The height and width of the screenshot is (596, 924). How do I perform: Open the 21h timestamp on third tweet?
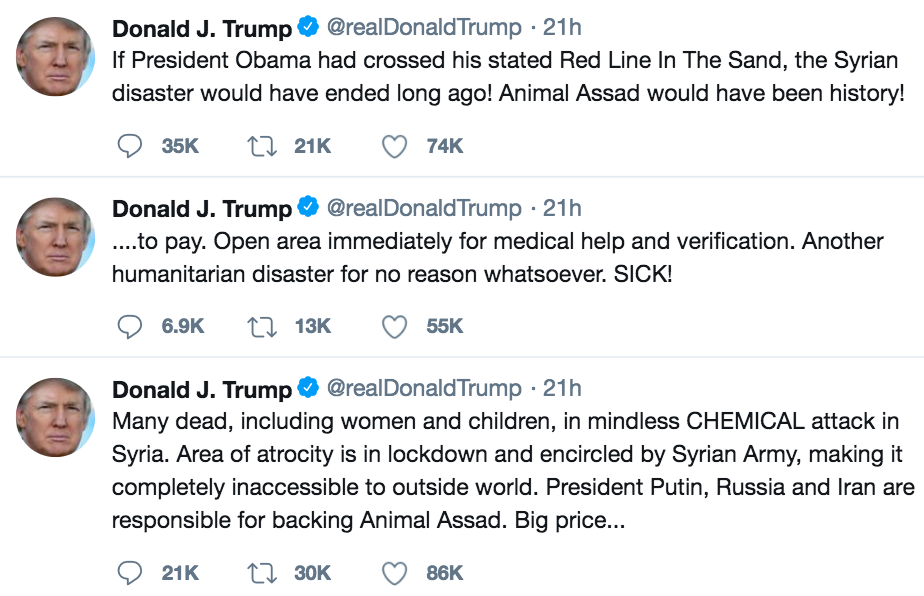[x=561, y=388]
